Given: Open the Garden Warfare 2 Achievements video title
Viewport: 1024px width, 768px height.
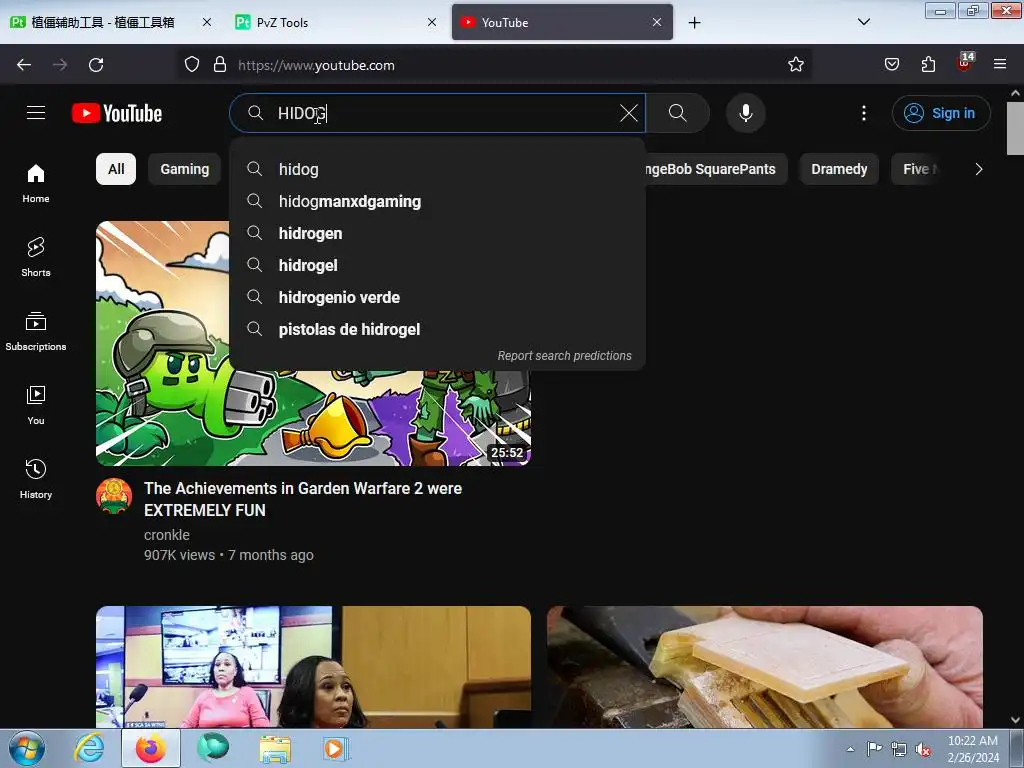Looking at the screenshot, I should (x=303, y=499).
